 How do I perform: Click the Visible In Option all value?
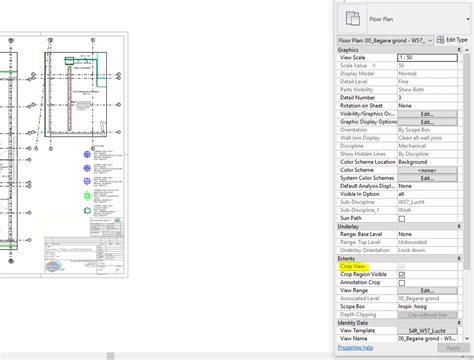(x=427, y=194)
